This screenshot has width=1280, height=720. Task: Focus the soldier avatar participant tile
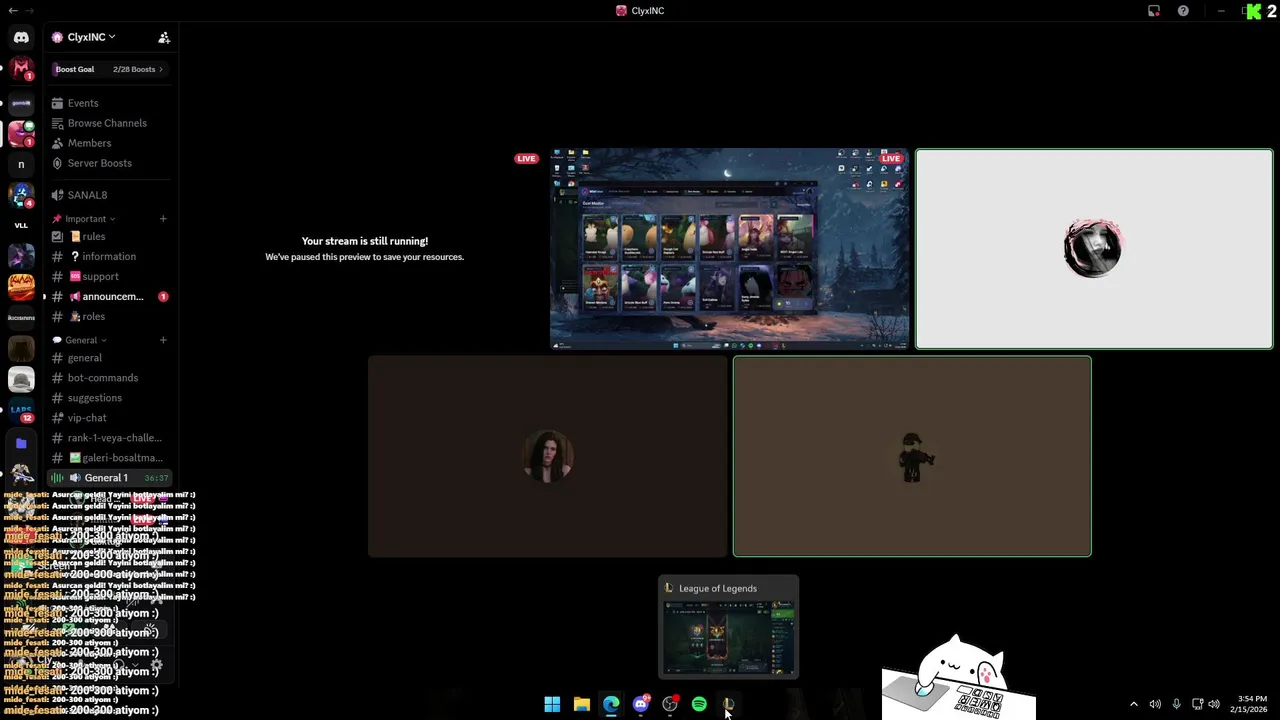(x=912, y=456)
